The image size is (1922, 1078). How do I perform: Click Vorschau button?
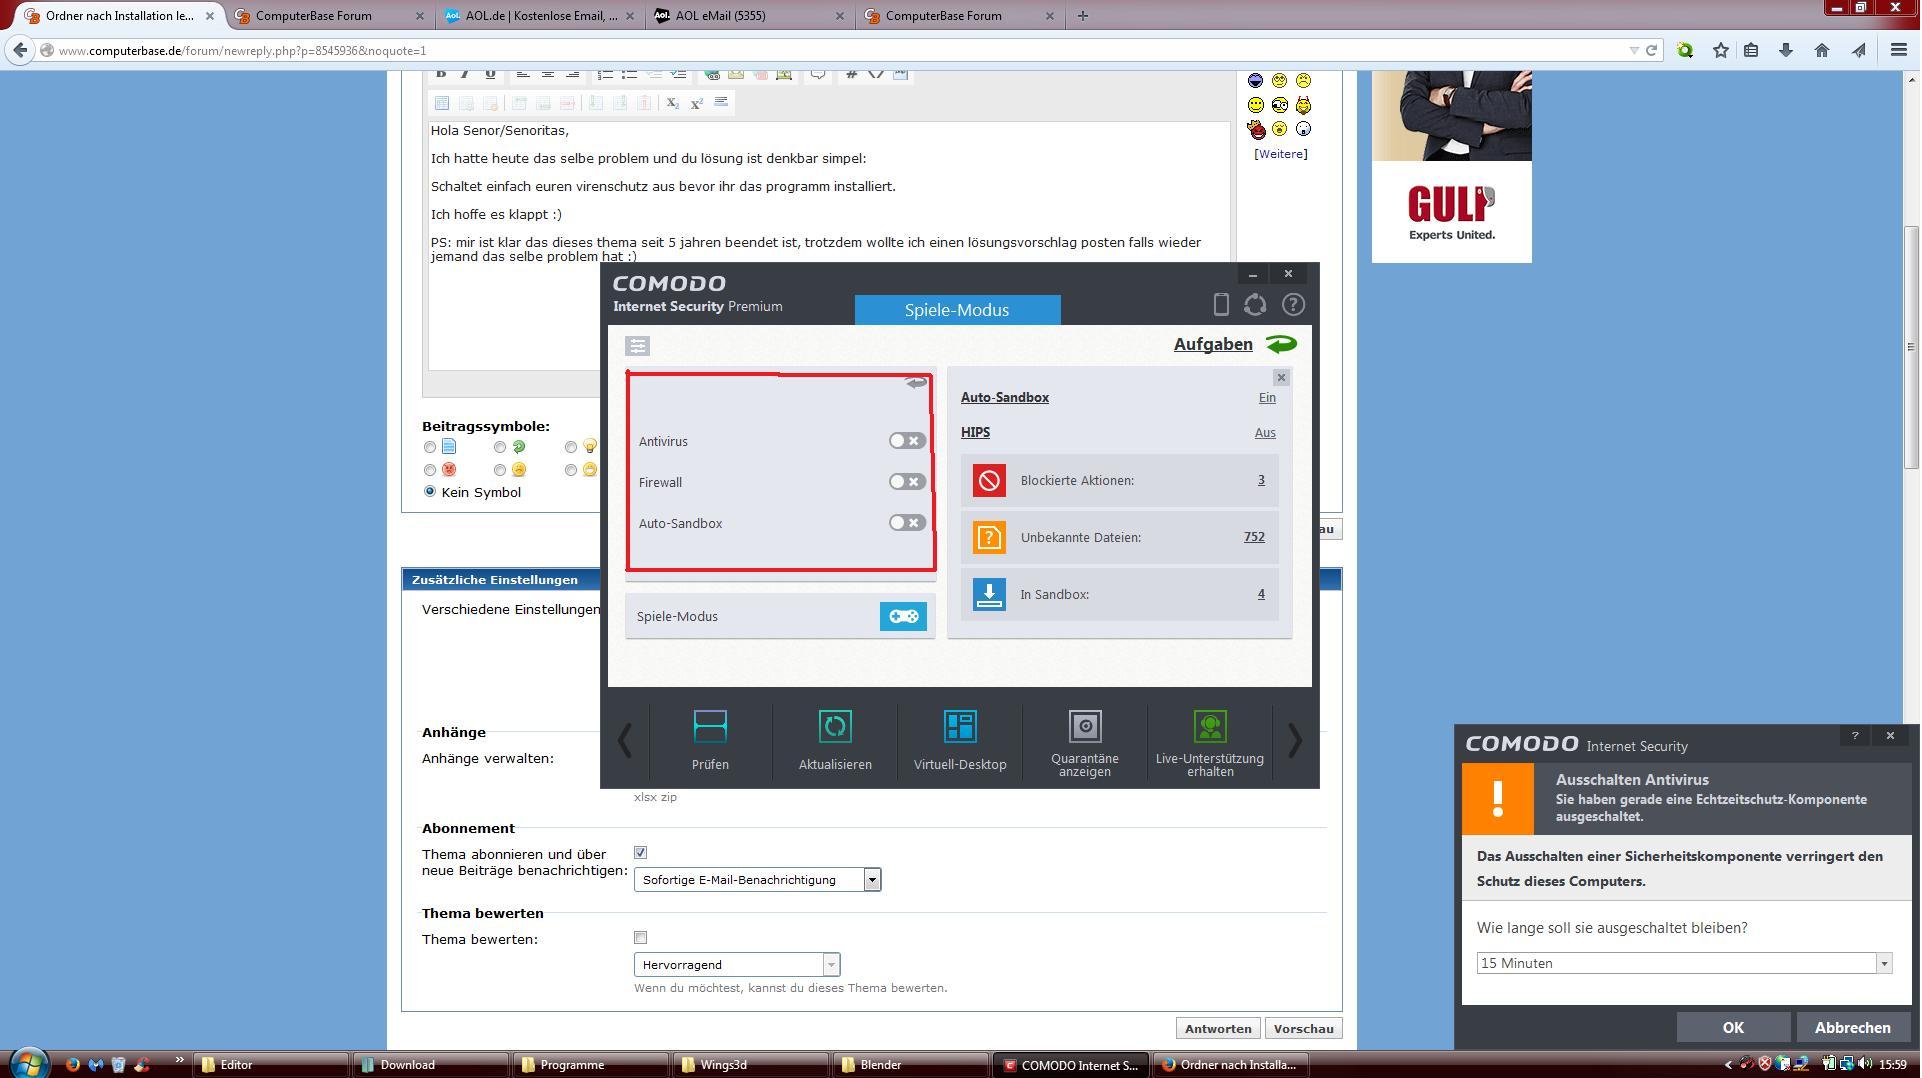pyautogui.click(x=1303, y=1029)
